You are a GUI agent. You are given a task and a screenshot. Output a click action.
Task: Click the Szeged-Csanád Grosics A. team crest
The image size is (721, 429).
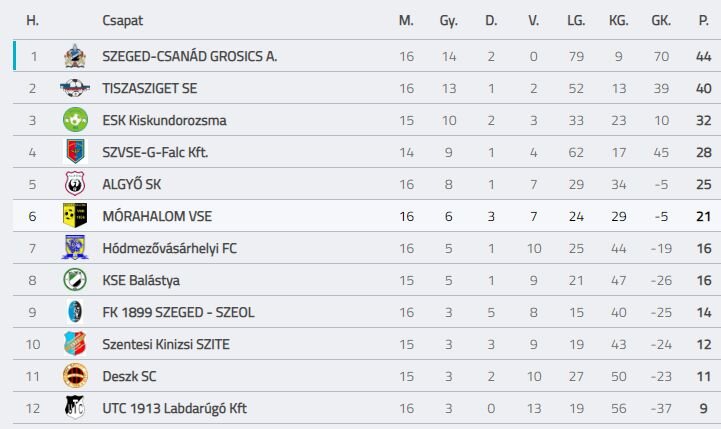pyautogui.click(x=75, y=56)
